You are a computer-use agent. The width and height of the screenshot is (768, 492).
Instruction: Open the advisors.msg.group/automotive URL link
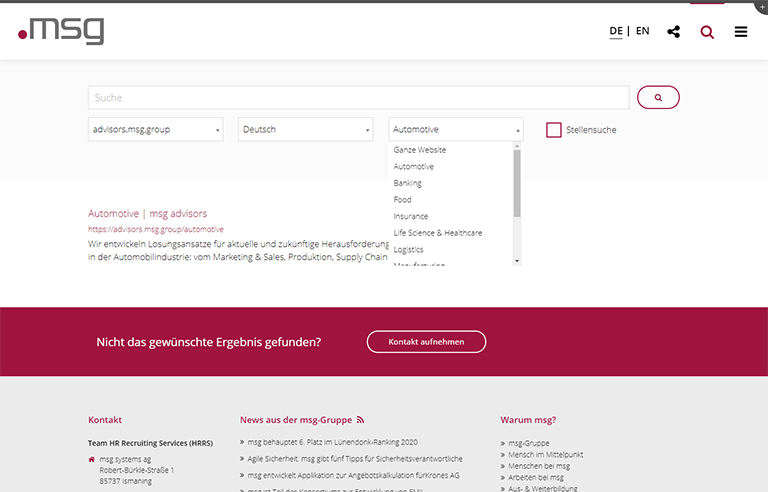156,229
